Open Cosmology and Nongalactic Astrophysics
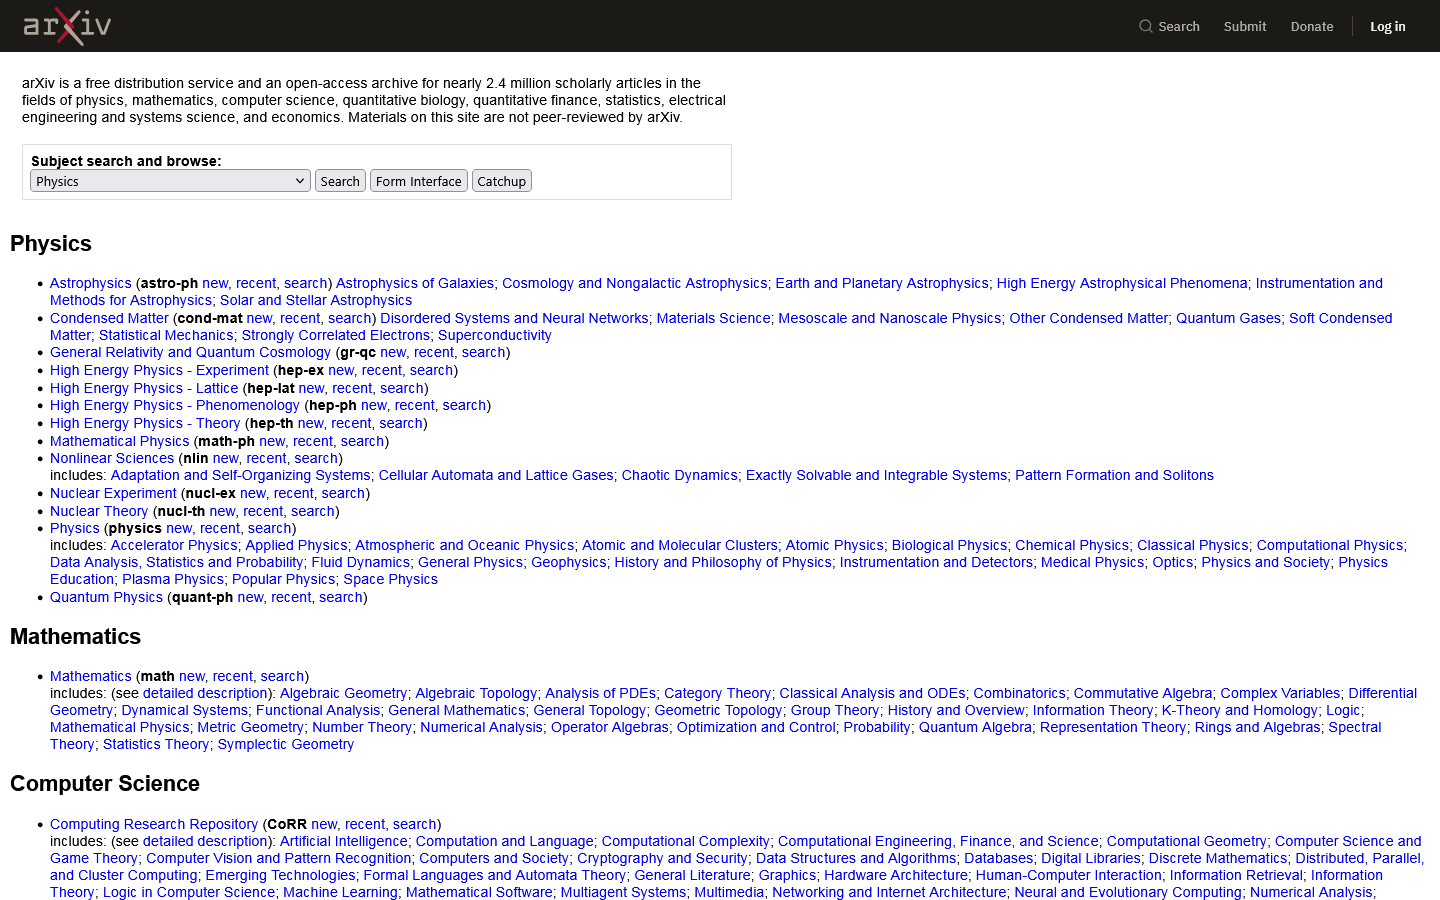This screenshot has height=900, width=1440. click(634, 283)
